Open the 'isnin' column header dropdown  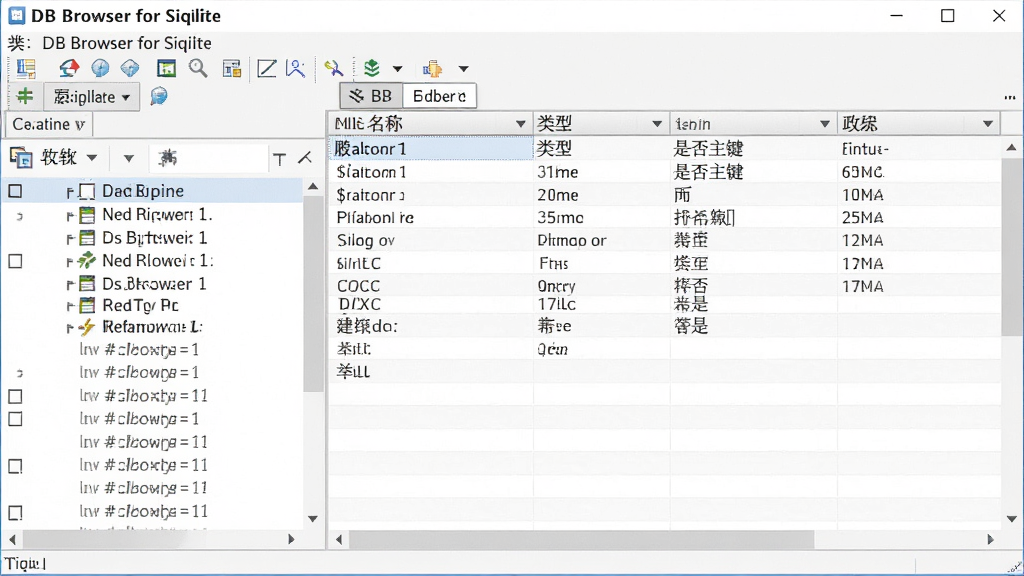point(825,124)
